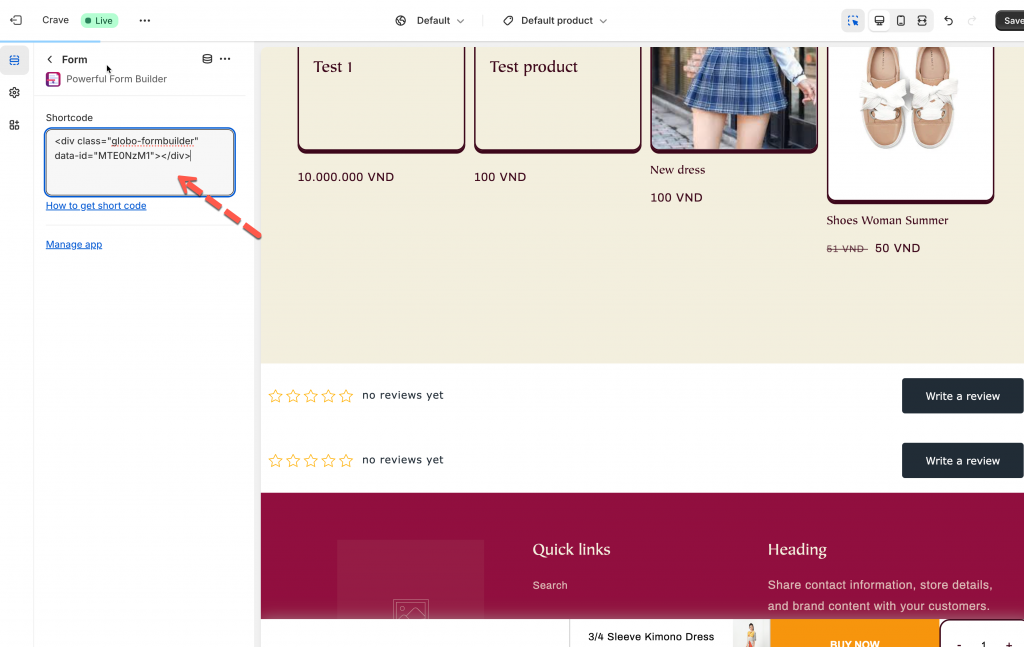1024x647 pixels.
Task: Open the Sections panel icon in sidebar
Action: click(14, 60)
